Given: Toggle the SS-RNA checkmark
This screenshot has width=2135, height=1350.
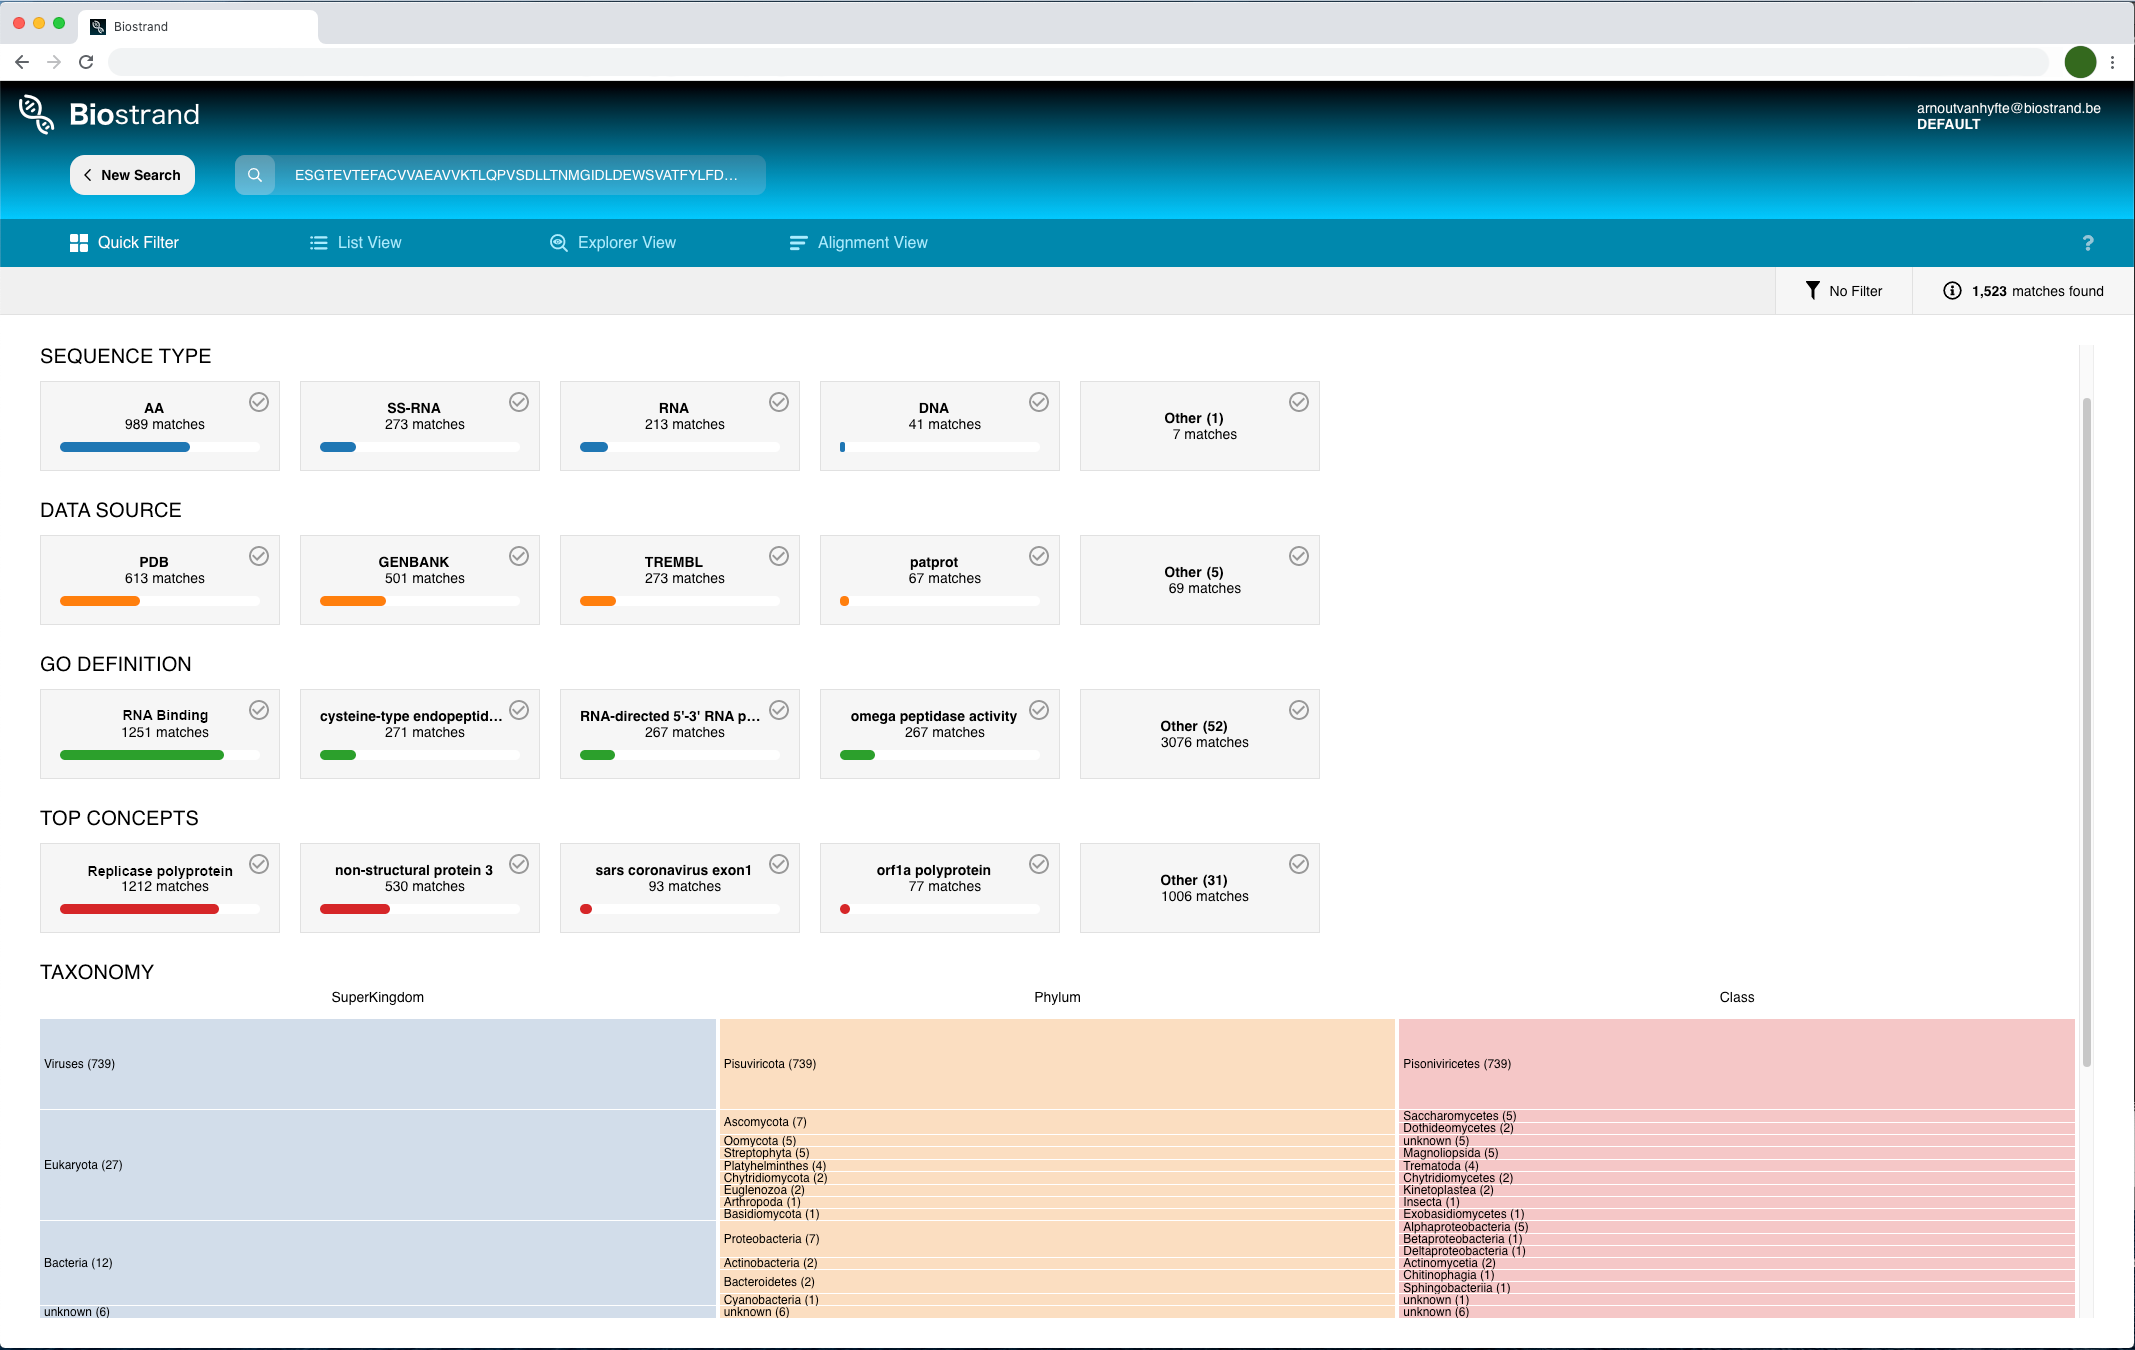Looking at the screenshot, I should (519, 402).
